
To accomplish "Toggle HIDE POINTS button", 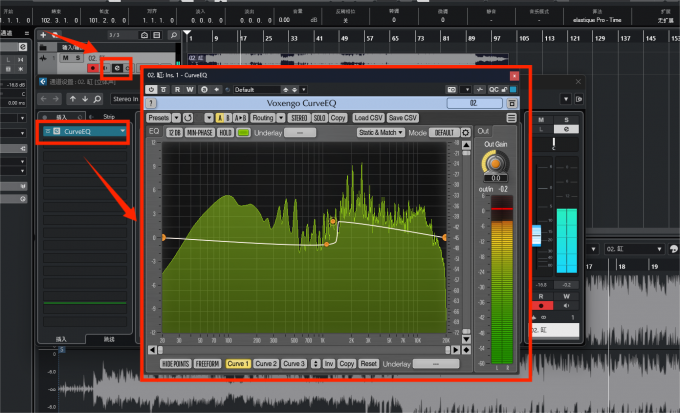I will coord(175,364).
